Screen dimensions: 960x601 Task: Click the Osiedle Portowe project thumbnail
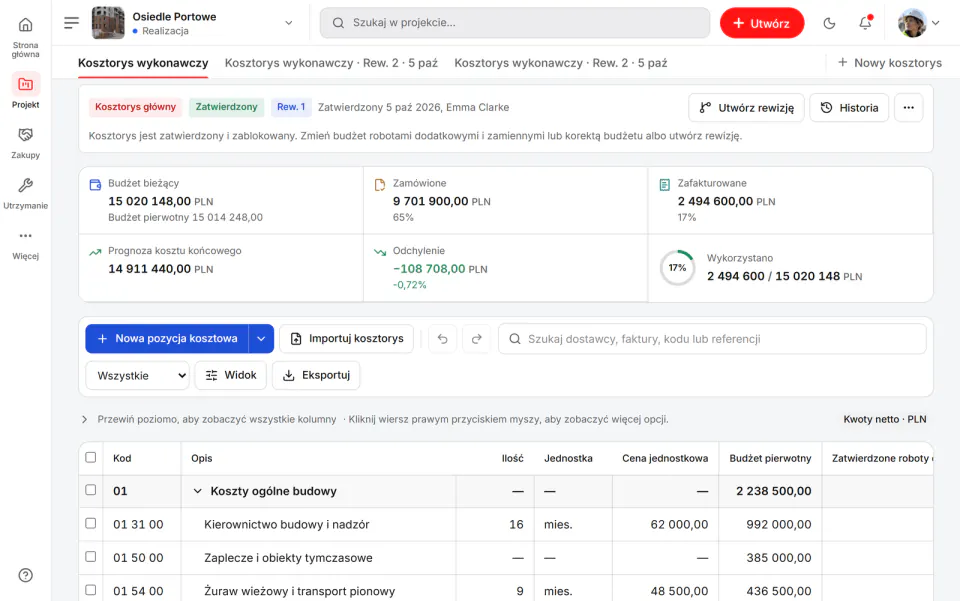(108, 23)
